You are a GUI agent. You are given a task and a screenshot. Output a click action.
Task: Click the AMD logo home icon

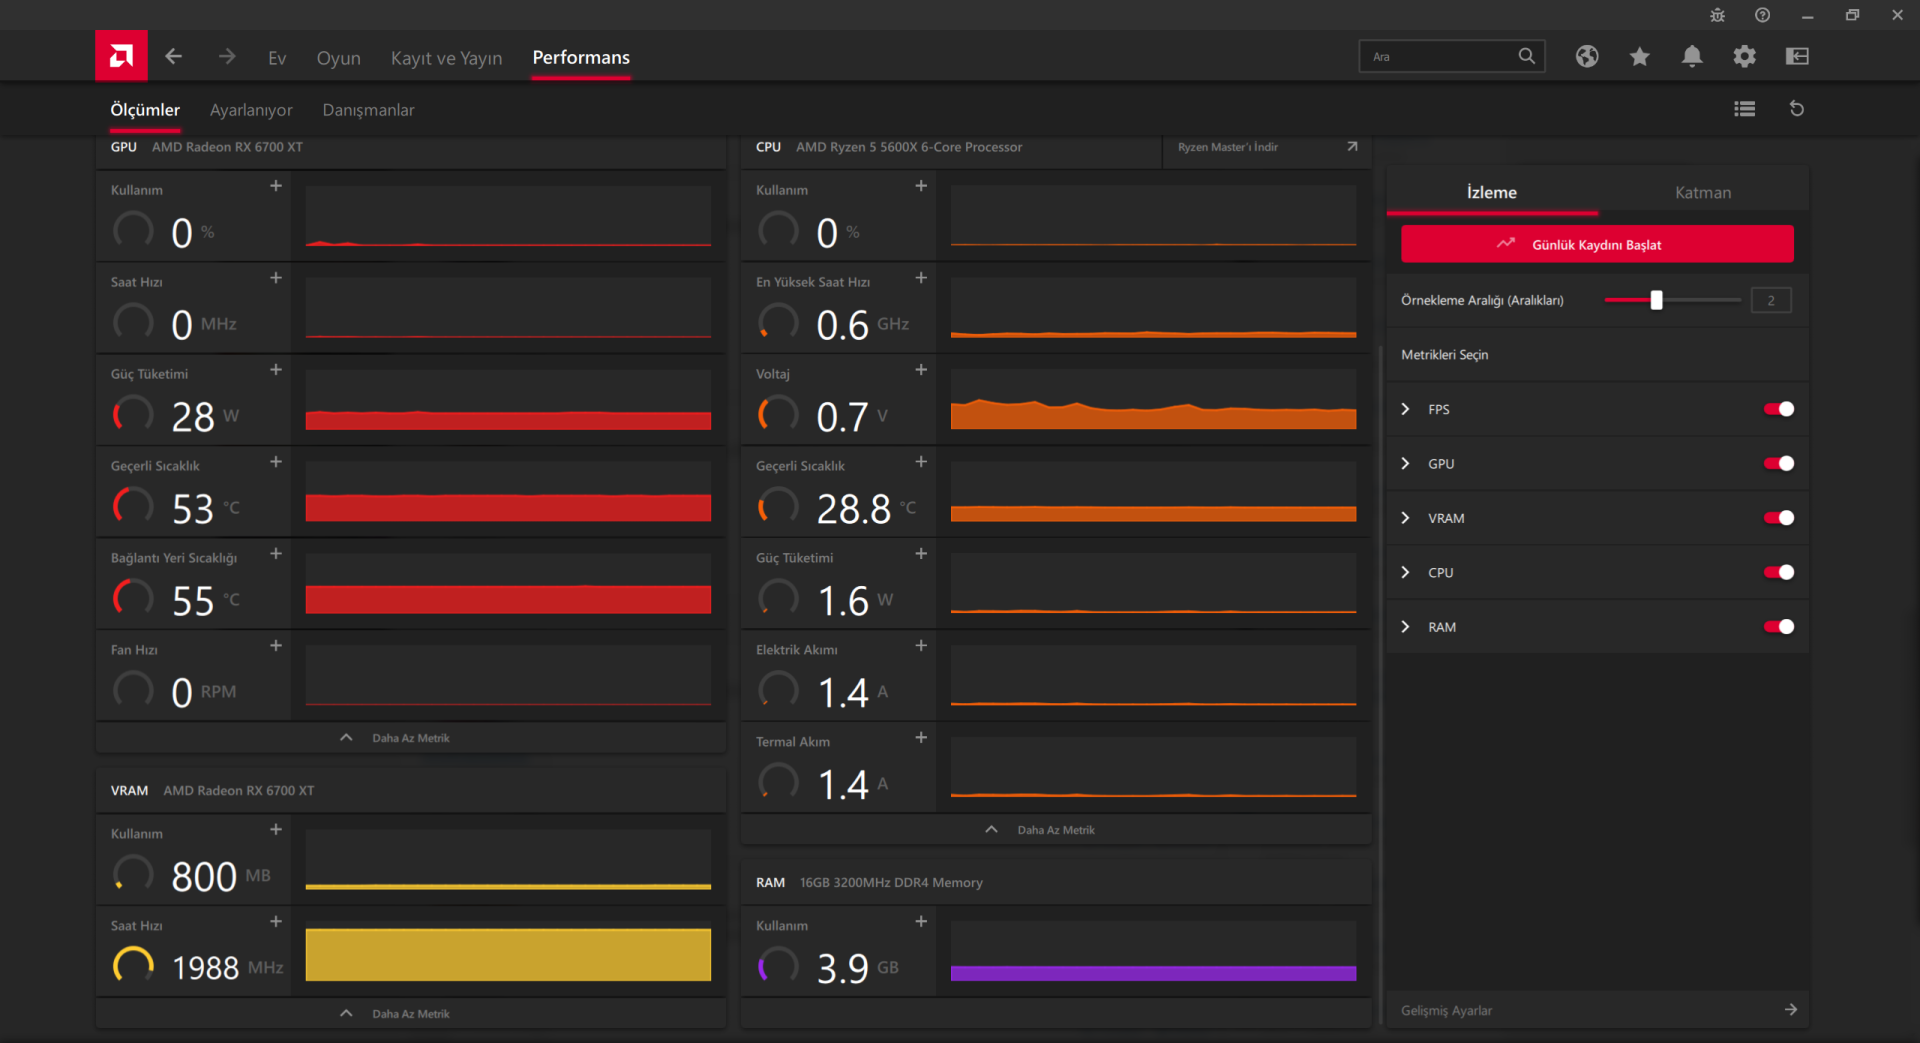click(121, 56)
